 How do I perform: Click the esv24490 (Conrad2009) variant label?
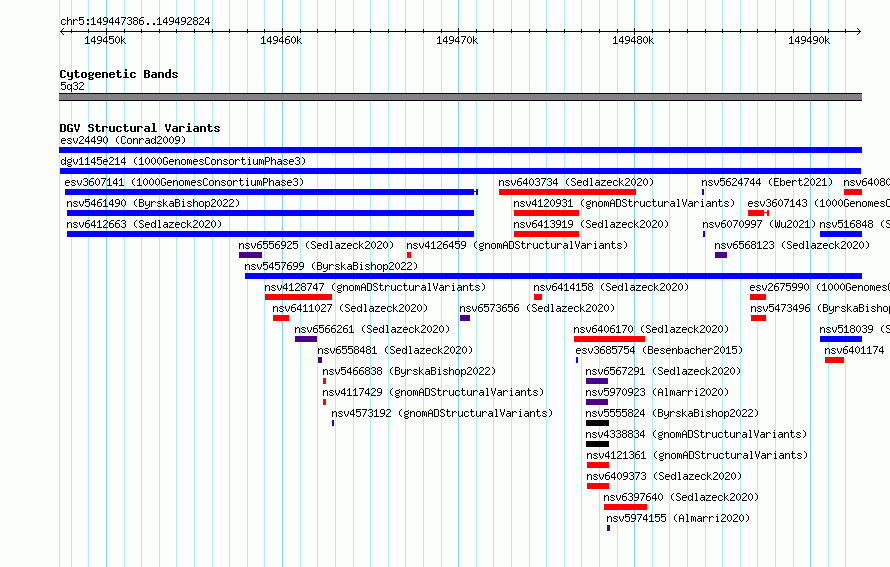point(123,140)
